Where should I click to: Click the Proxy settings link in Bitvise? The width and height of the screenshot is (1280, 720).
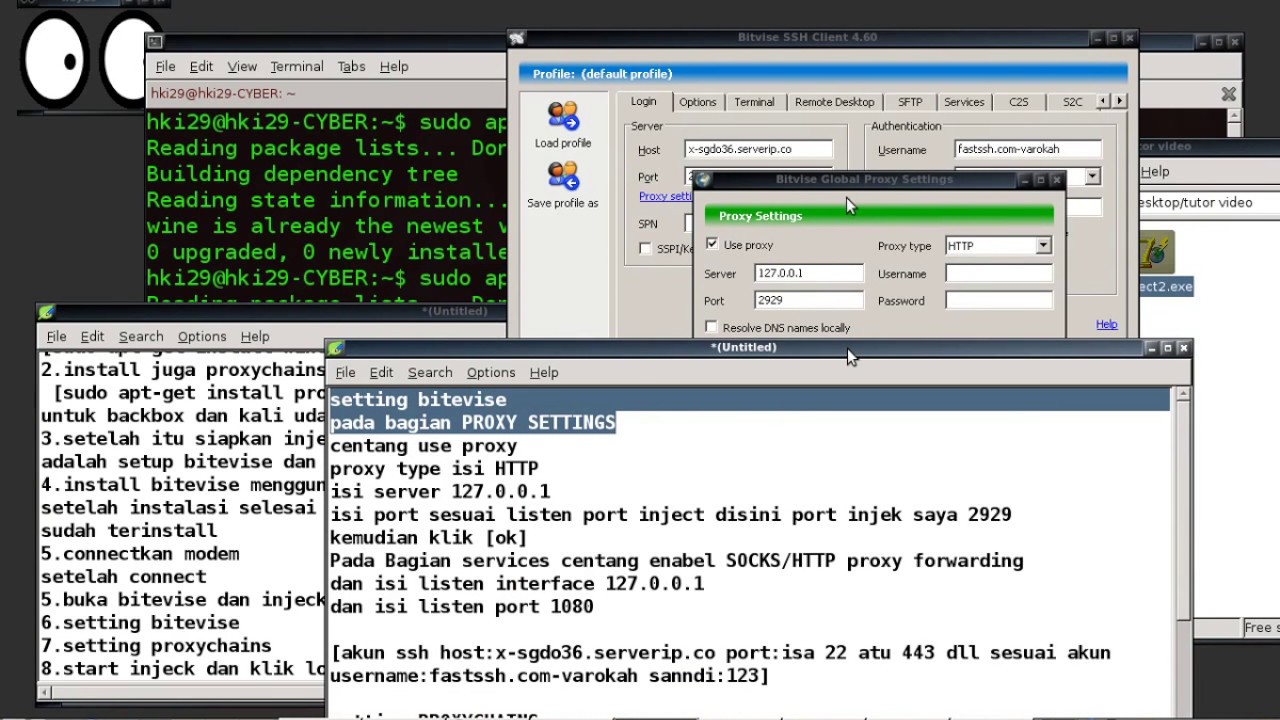[x=665, y=196]
